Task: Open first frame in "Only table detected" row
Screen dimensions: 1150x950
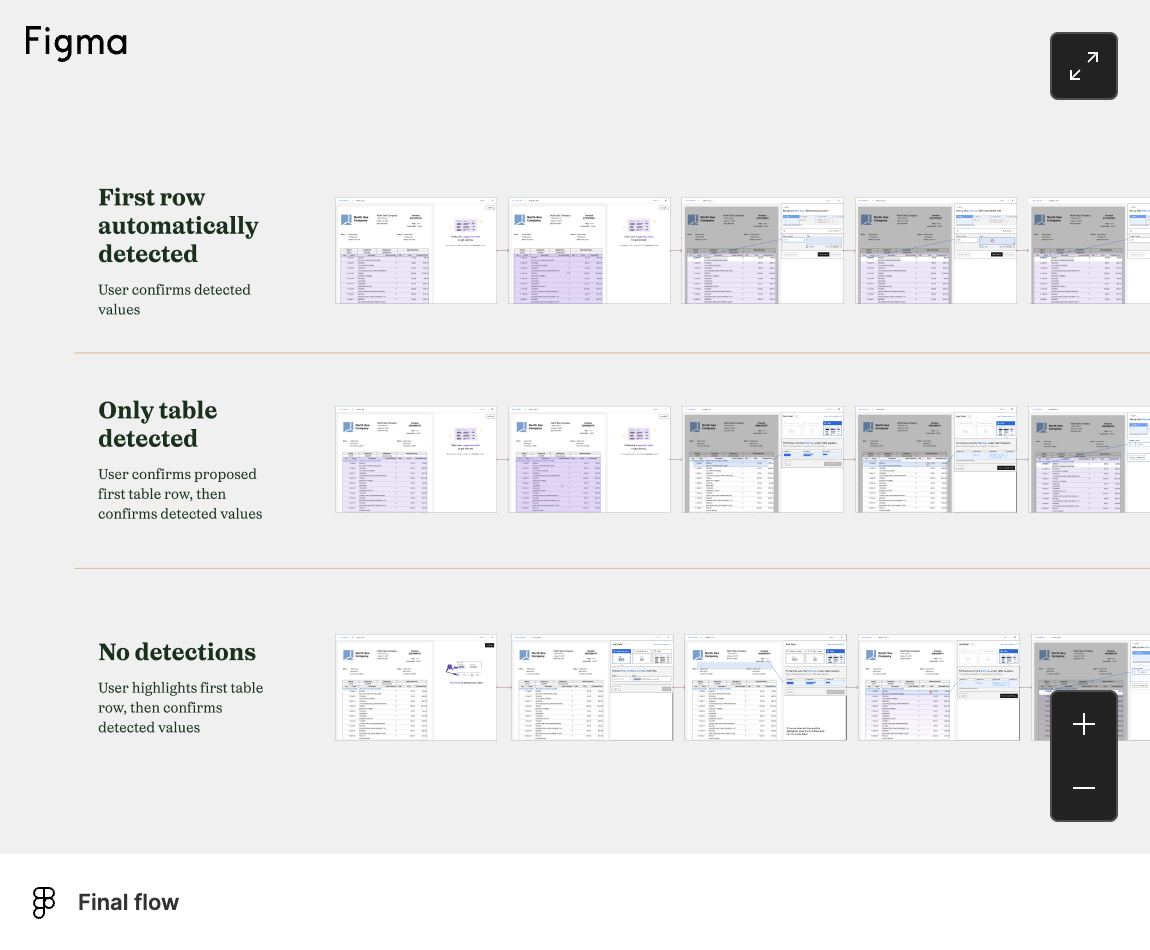Action: point(416,460)
